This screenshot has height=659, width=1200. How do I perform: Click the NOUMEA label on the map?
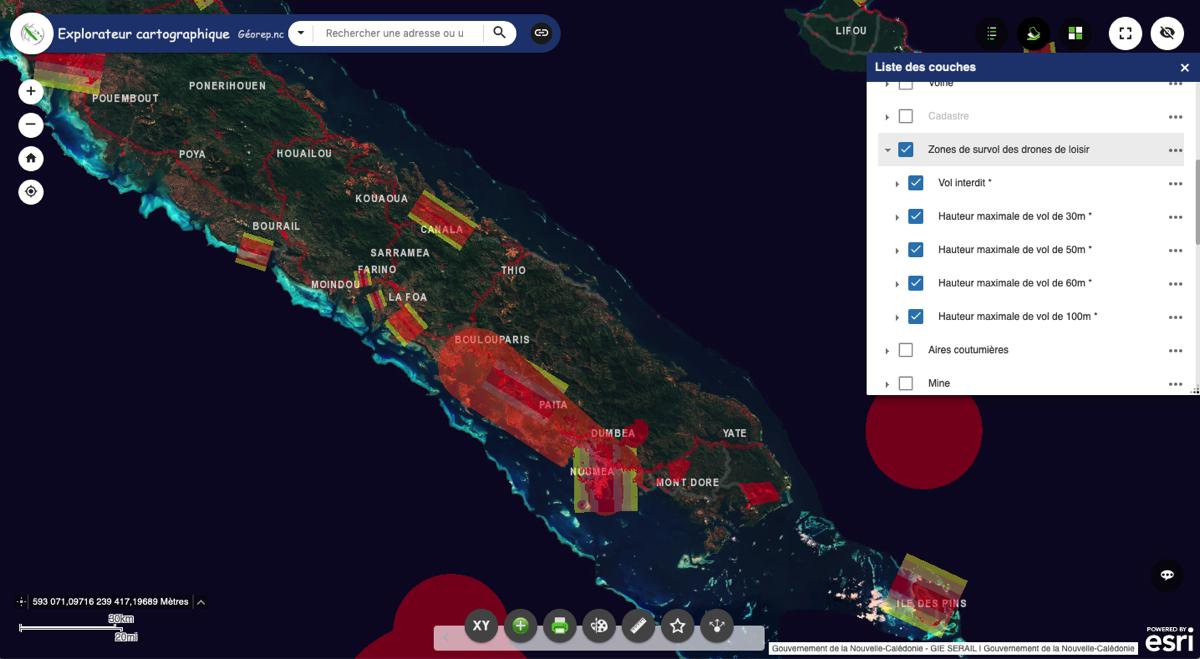tap(592, 472)
